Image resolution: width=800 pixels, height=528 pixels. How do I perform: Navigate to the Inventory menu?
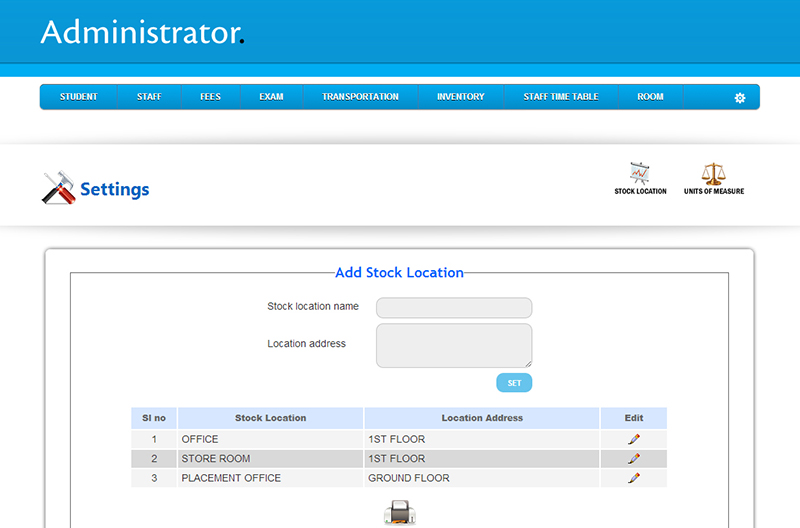[460, 97]
